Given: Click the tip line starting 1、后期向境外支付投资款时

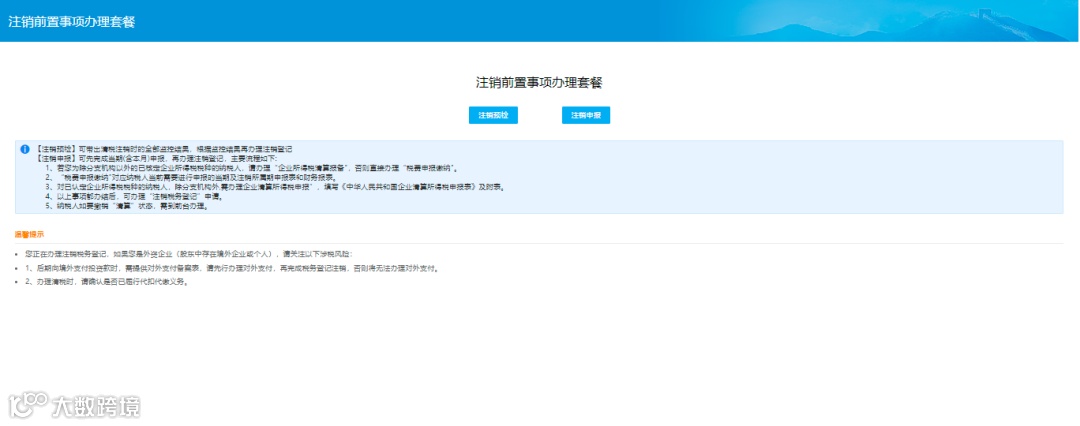Looking at the screenshot, I should pos(231,268).
